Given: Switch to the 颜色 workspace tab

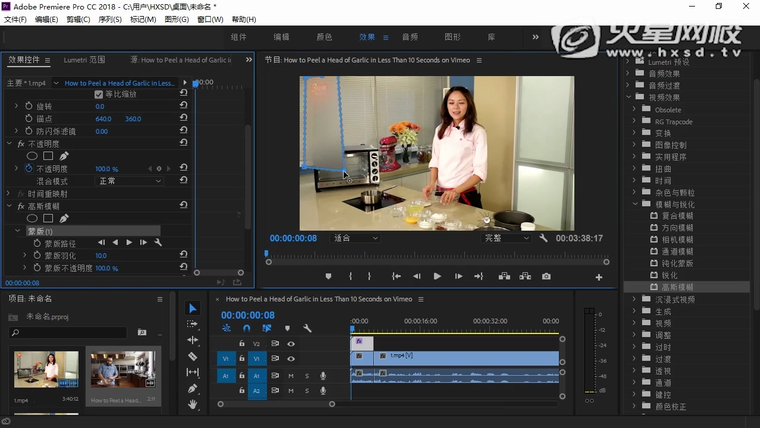Looking at the screenshot, I should click(324, 37).
